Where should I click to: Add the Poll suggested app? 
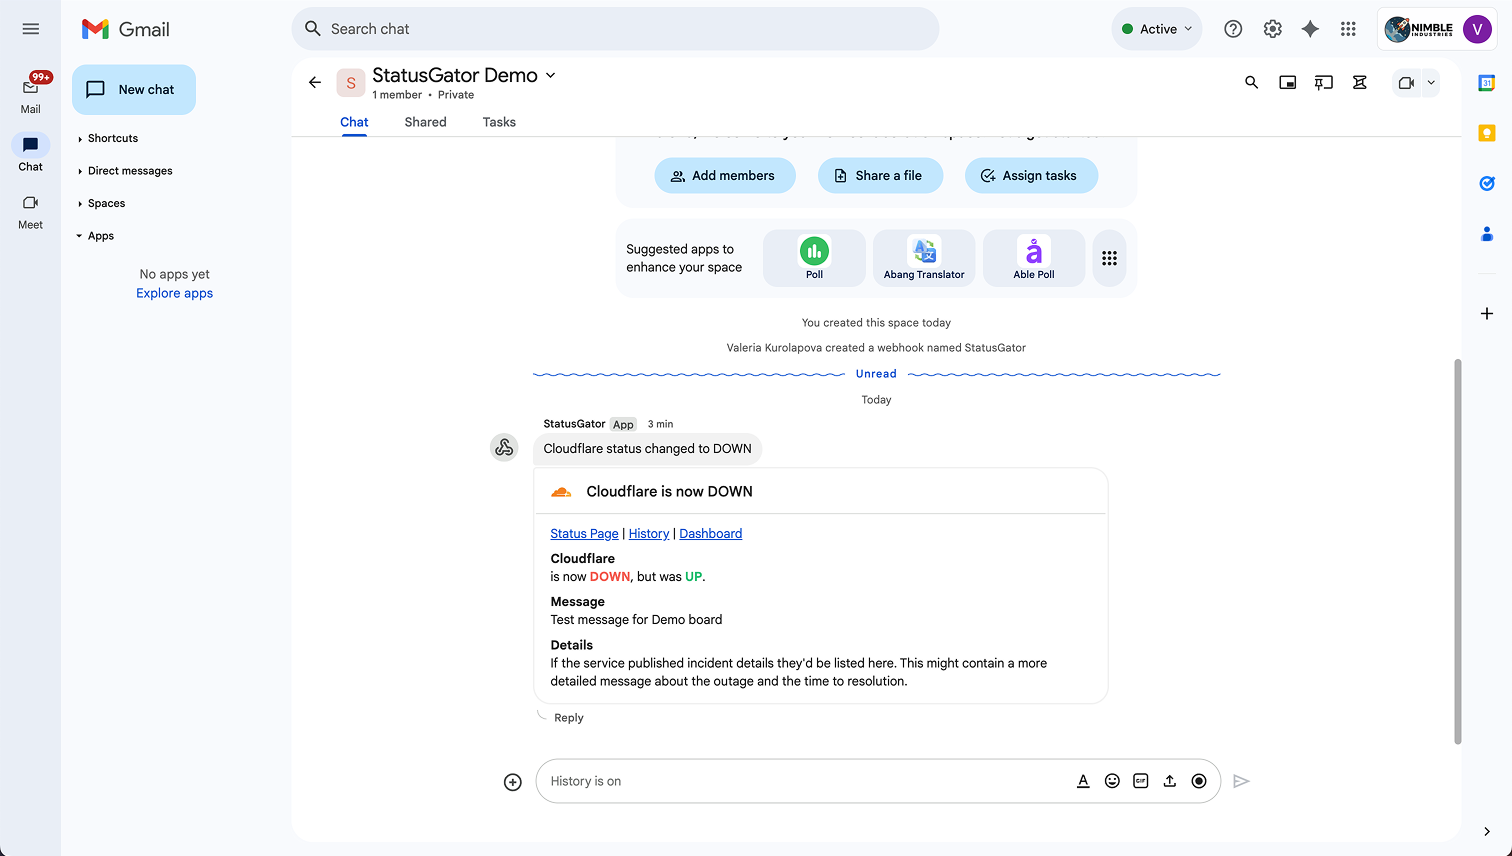pyautogui.click(x=814, y=258)
